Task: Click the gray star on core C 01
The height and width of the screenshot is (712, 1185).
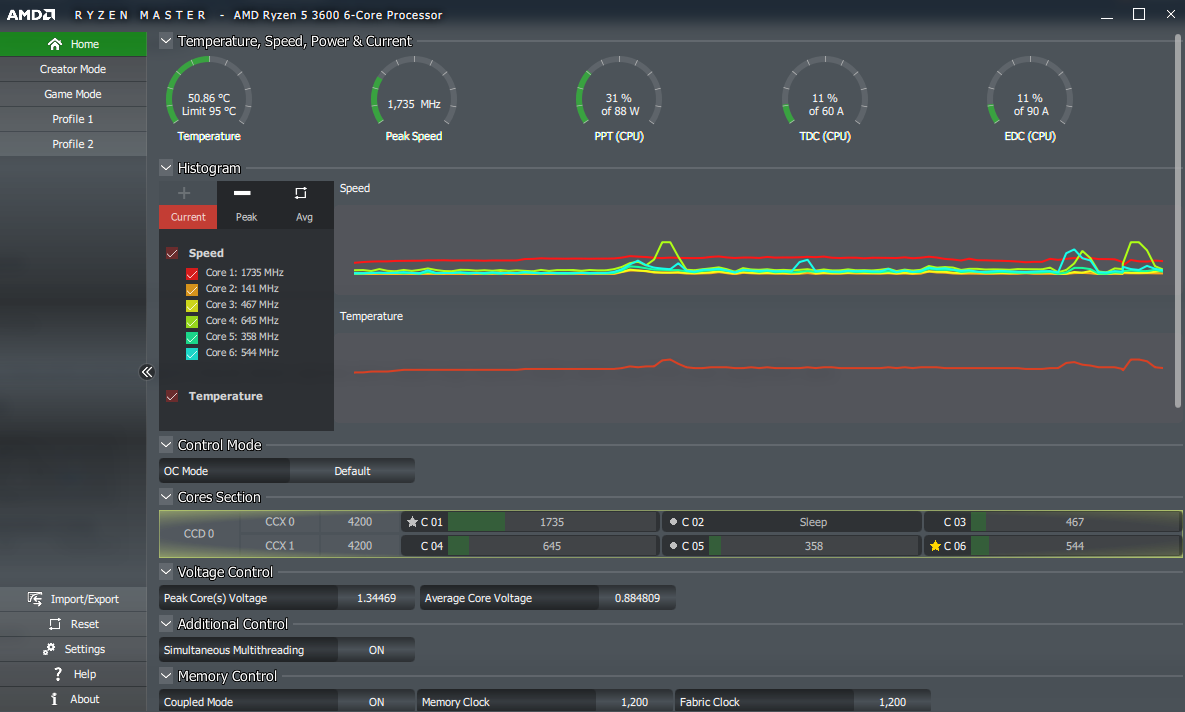Action: coord(412,522)
